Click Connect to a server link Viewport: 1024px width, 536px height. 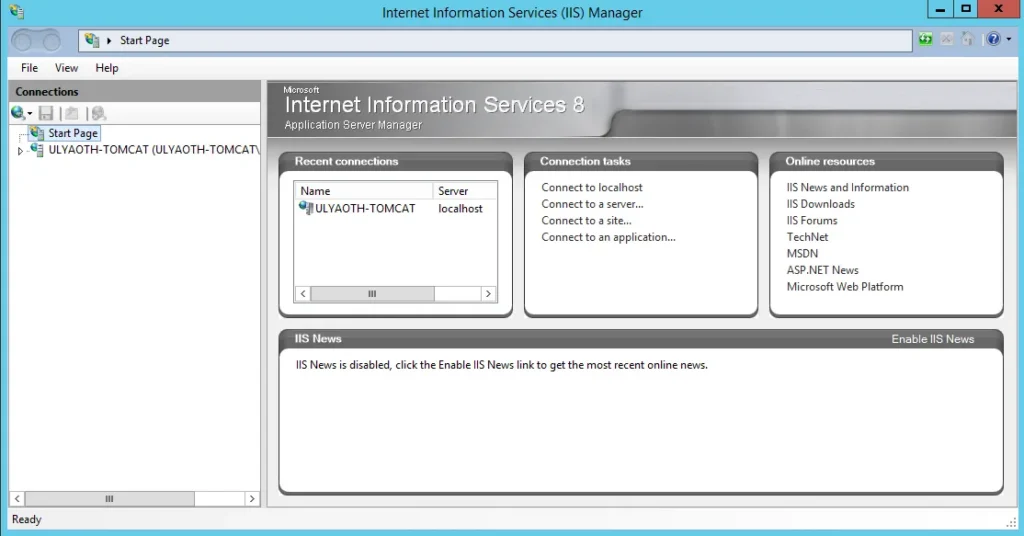pyautogui.click(x=592, y=204)
